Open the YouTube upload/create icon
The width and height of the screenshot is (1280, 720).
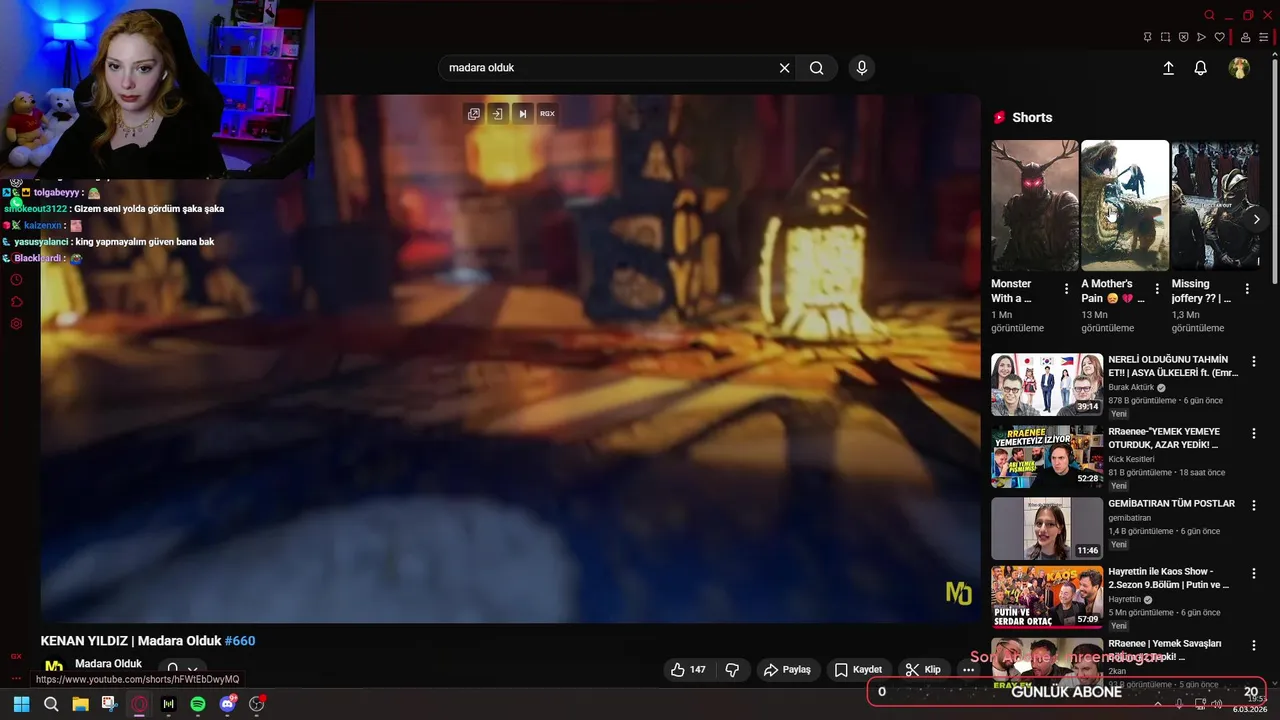tap(1168, 68)
